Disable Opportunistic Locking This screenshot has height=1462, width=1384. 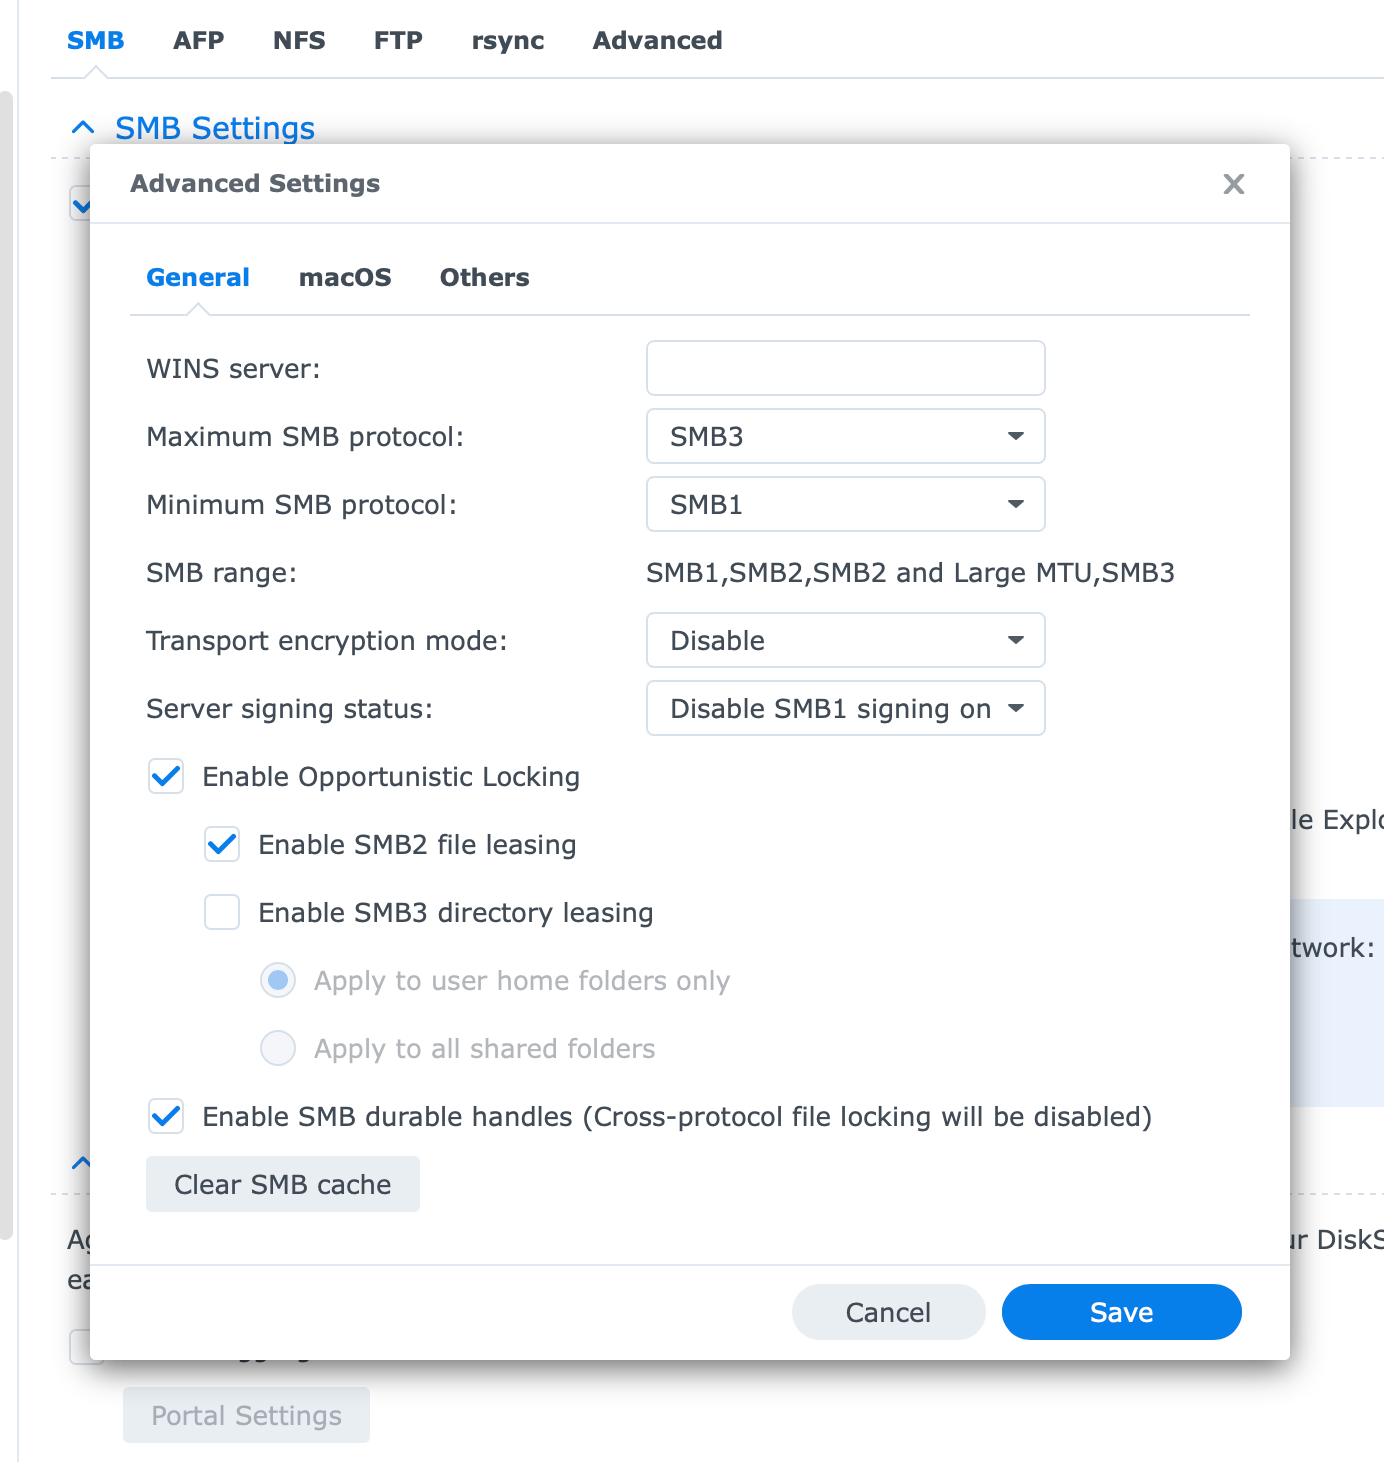(166, 777)
